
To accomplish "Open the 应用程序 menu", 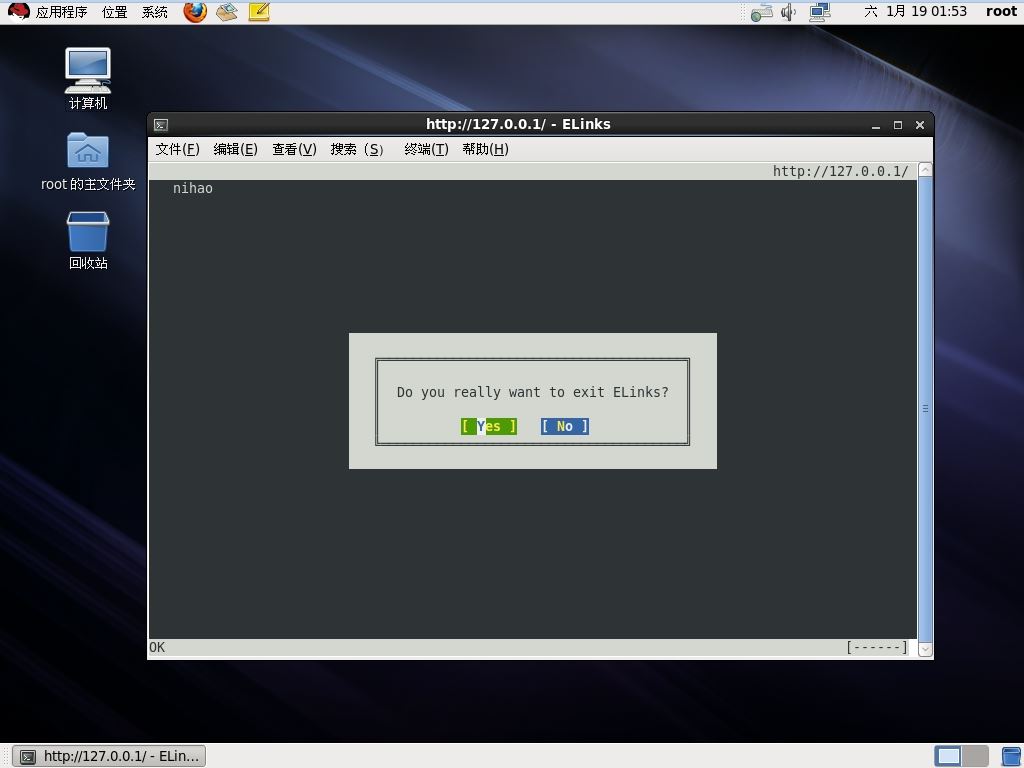I will tap(61, 12).
